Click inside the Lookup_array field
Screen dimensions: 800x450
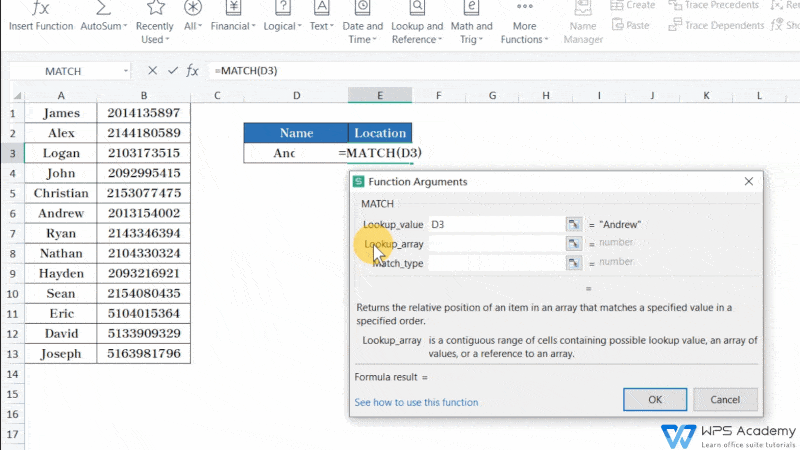[x=496, y=243]
